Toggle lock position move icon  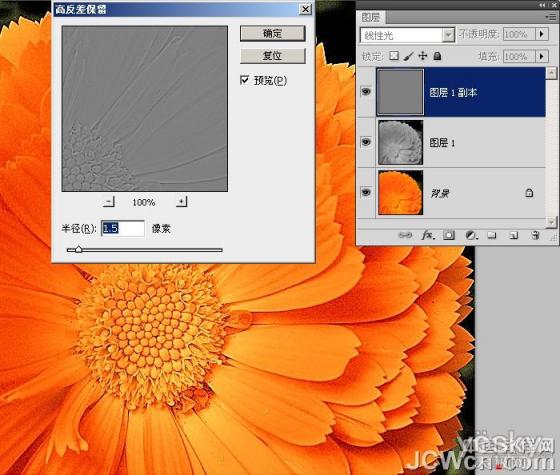tap(423, 56)
